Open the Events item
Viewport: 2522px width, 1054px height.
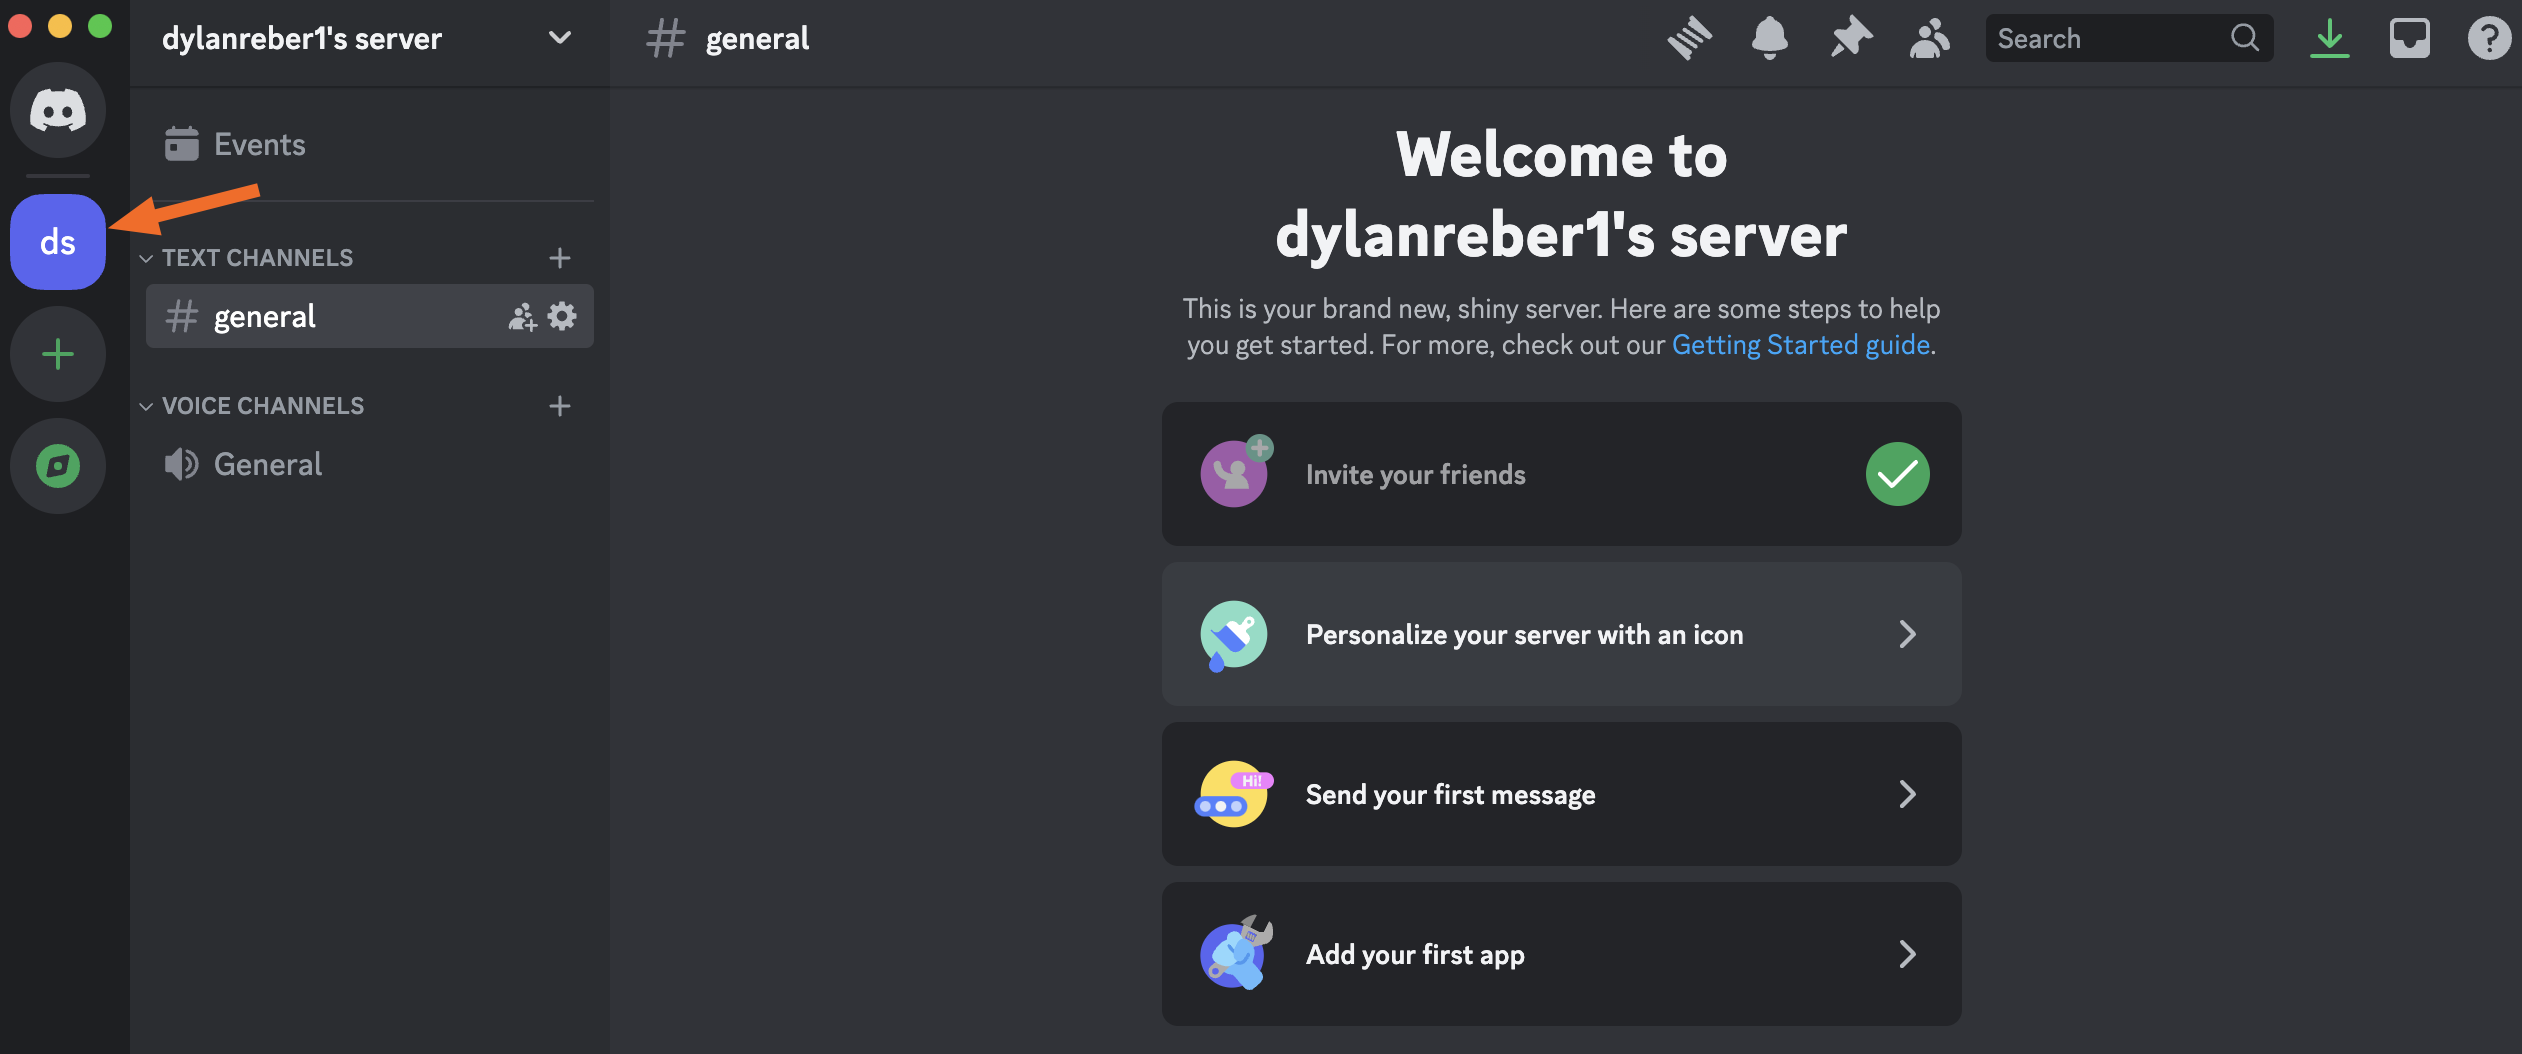(370, 144)
